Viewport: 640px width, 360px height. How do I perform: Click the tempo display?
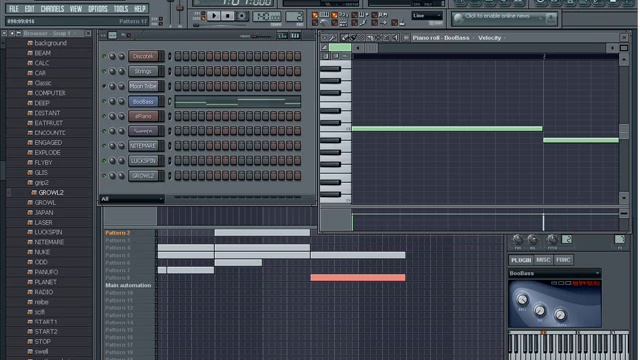click(267, 16)
